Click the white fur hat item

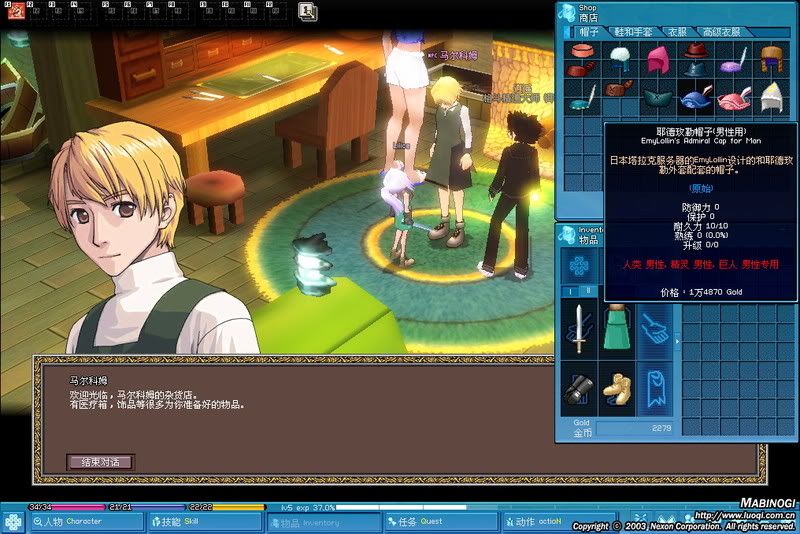point(619,53)
